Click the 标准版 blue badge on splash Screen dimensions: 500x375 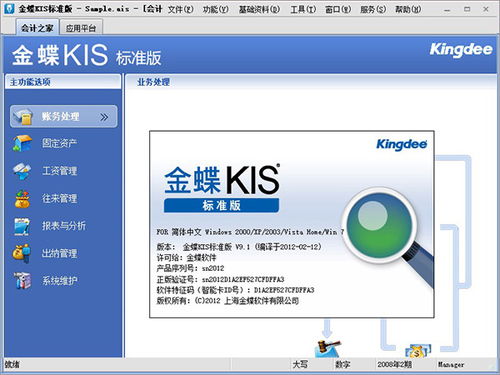[221, 205]
